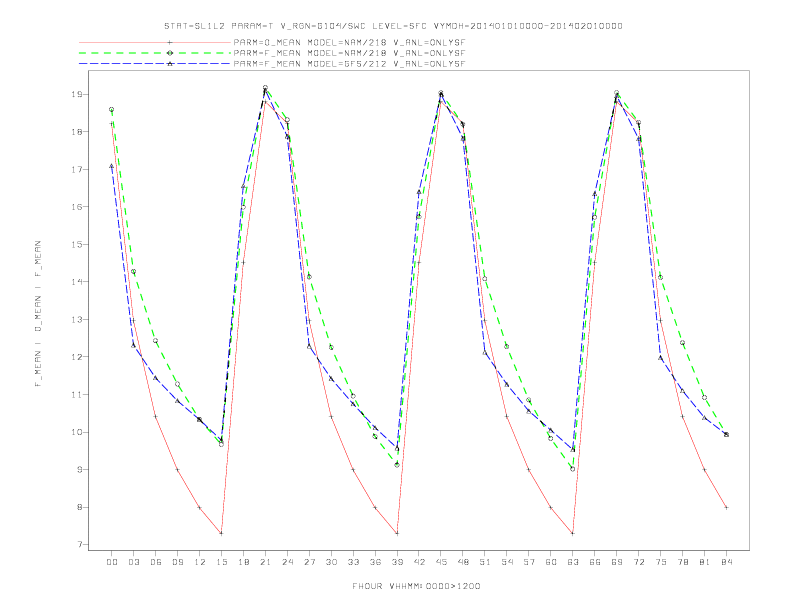Viewport: 792px width, 612px height.
Task: Click x-axis forecast hour label 18
Action: click(243, 562)
